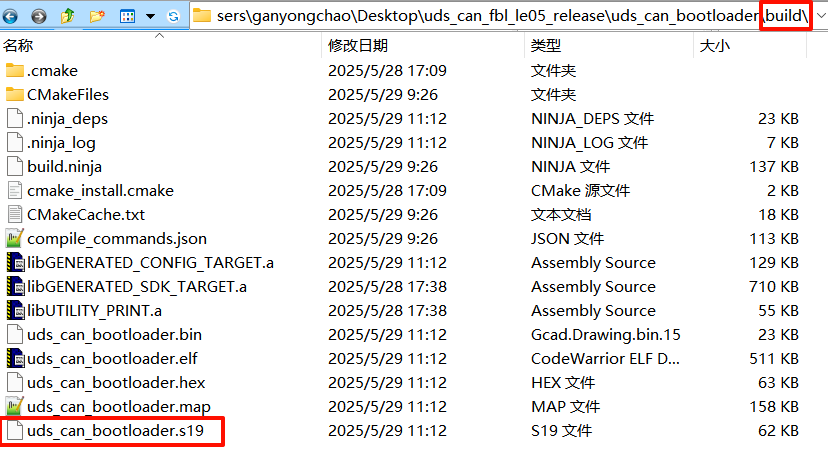Refresh the folder listing
This screenshot has height=457, width=828.
tap(173, 16)
